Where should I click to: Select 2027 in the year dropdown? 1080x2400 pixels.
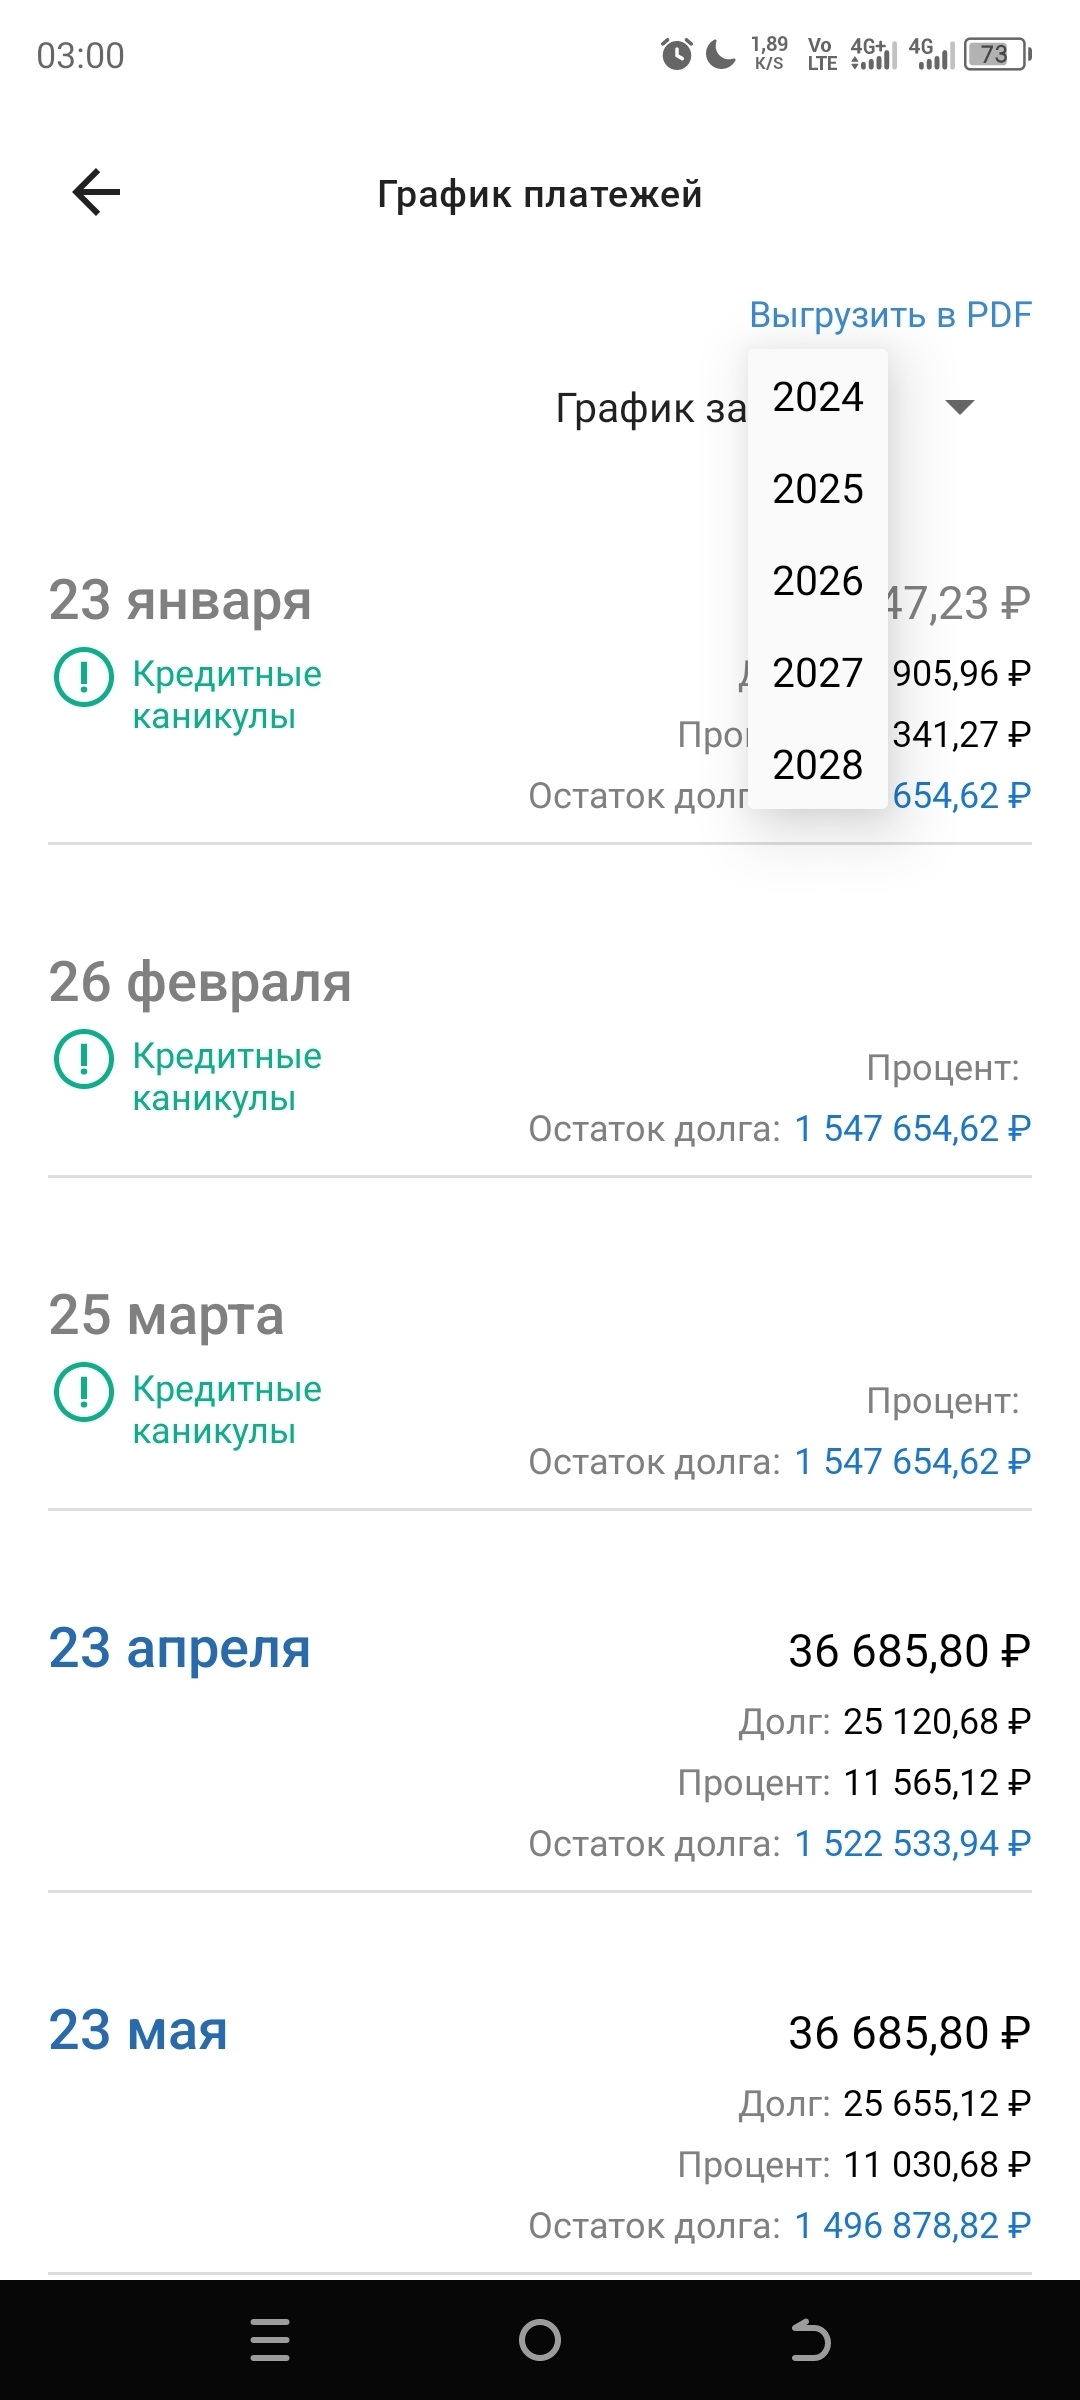(x=817, y=673)
